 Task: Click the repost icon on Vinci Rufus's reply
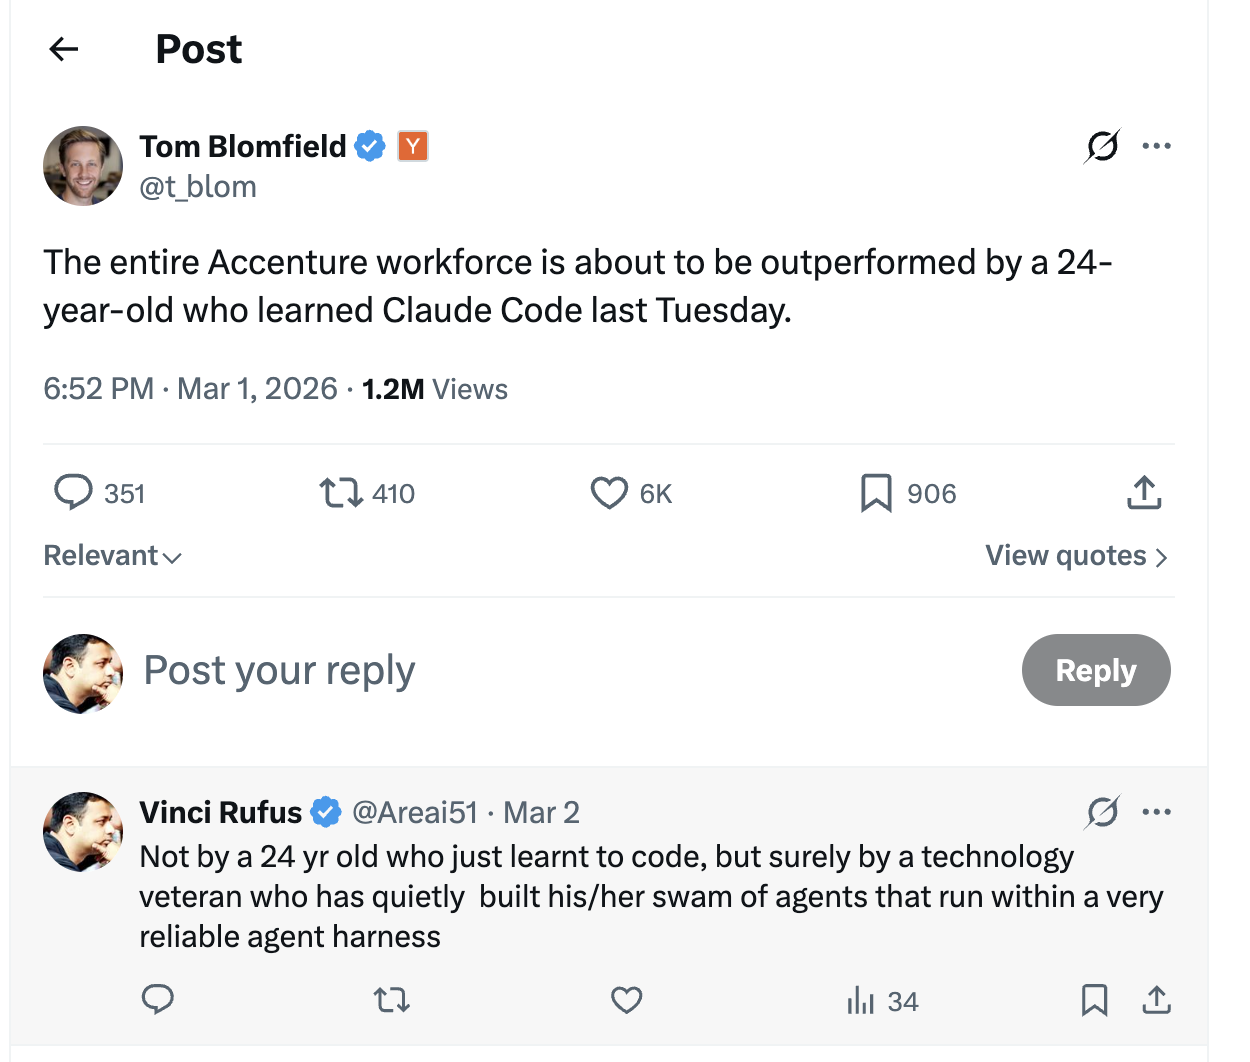coord(391,1000)
